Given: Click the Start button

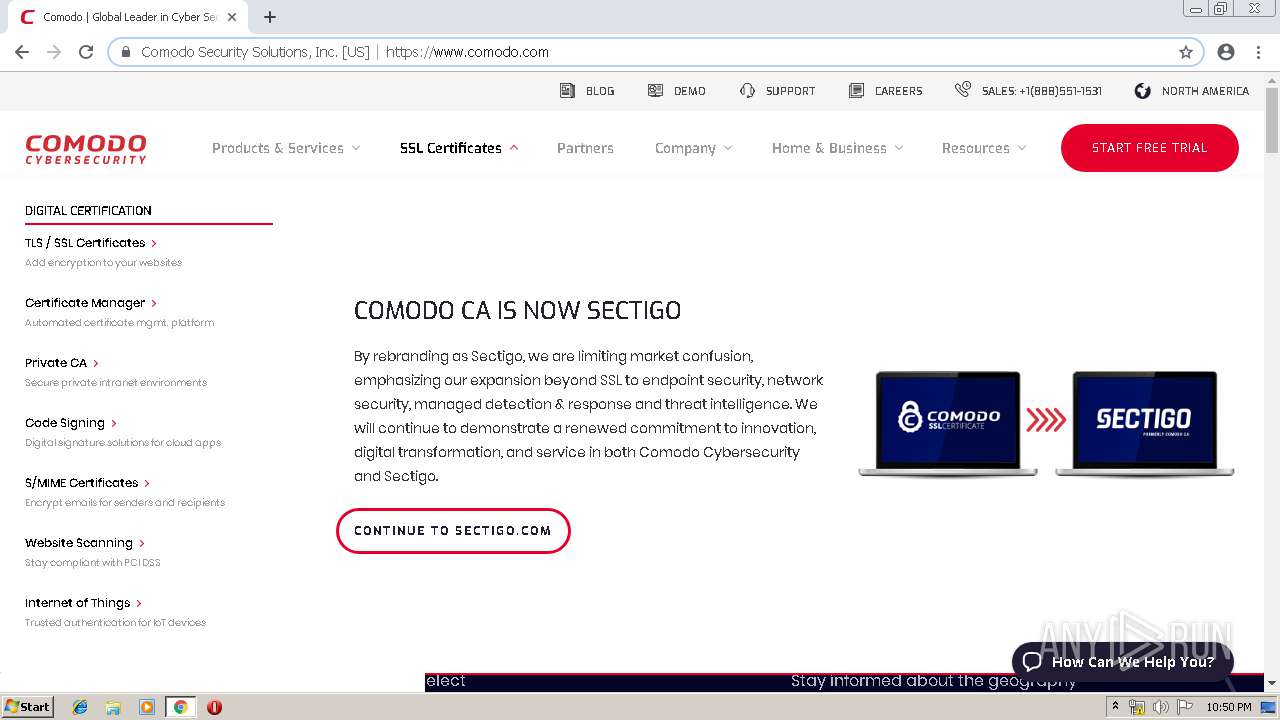Looking at the screenshot, I should (27, 707).
